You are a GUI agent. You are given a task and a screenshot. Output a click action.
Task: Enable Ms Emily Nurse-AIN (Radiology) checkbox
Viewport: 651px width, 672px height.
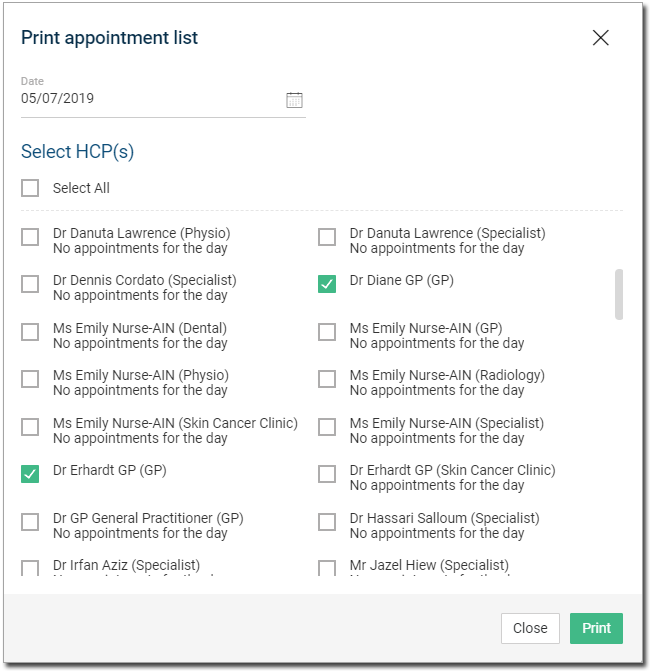point(327,379)
